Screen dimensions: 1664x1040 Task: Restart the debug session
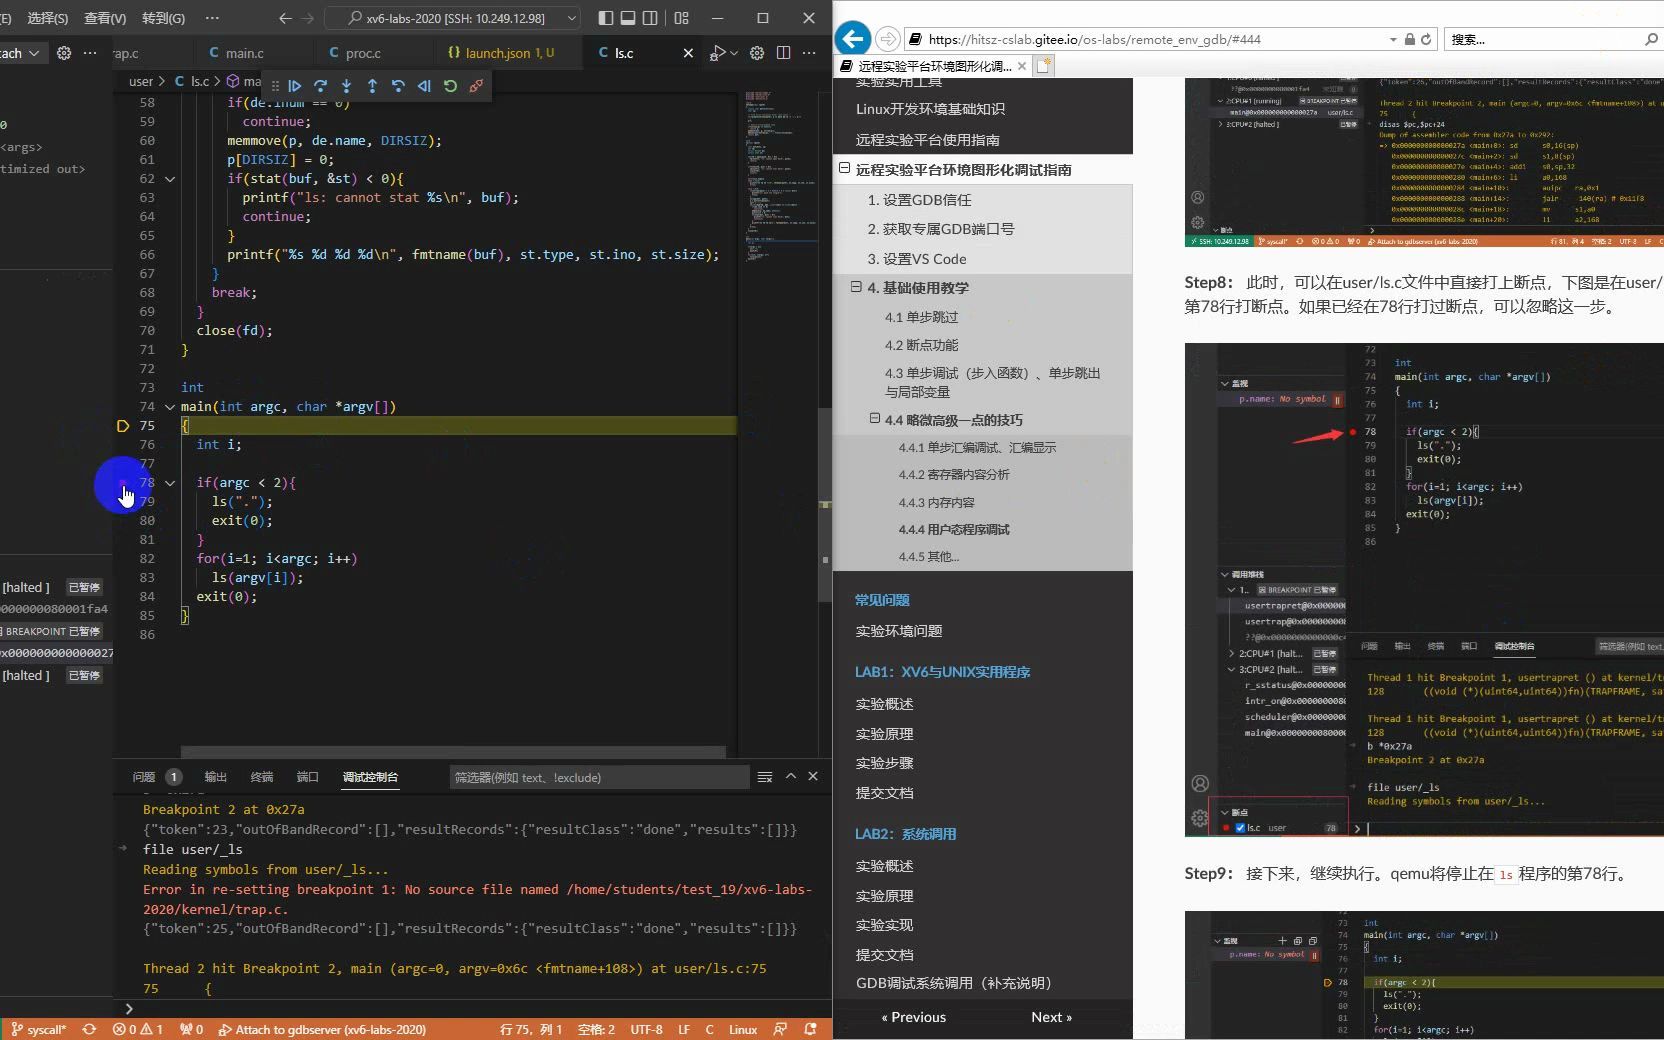450,86
